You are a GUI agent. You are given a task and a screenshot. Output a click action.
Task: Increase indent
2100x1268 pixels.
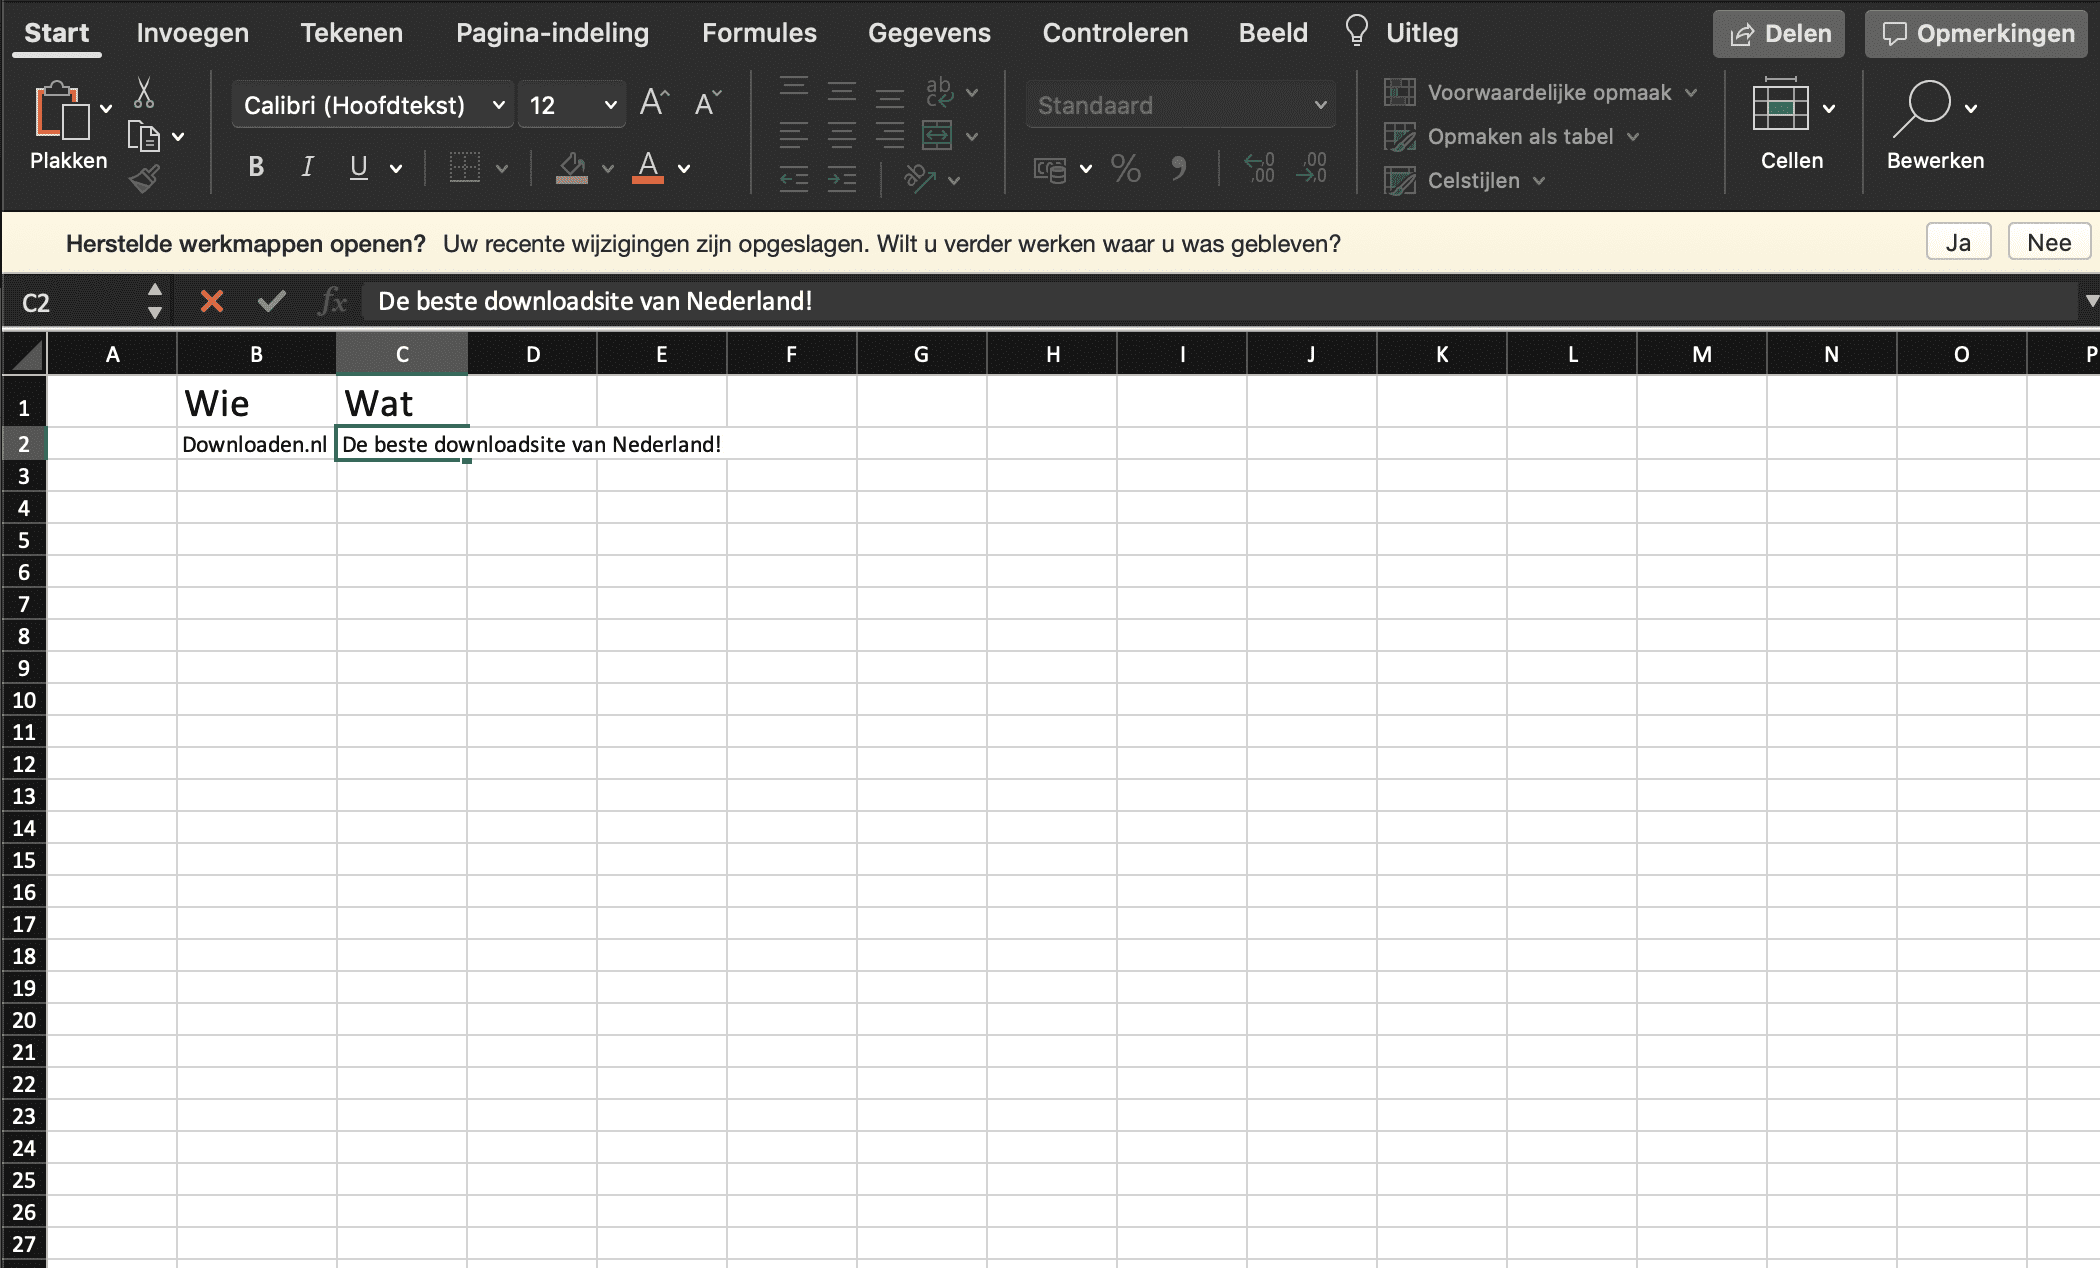pyautogui.click(x=842, y=180)
